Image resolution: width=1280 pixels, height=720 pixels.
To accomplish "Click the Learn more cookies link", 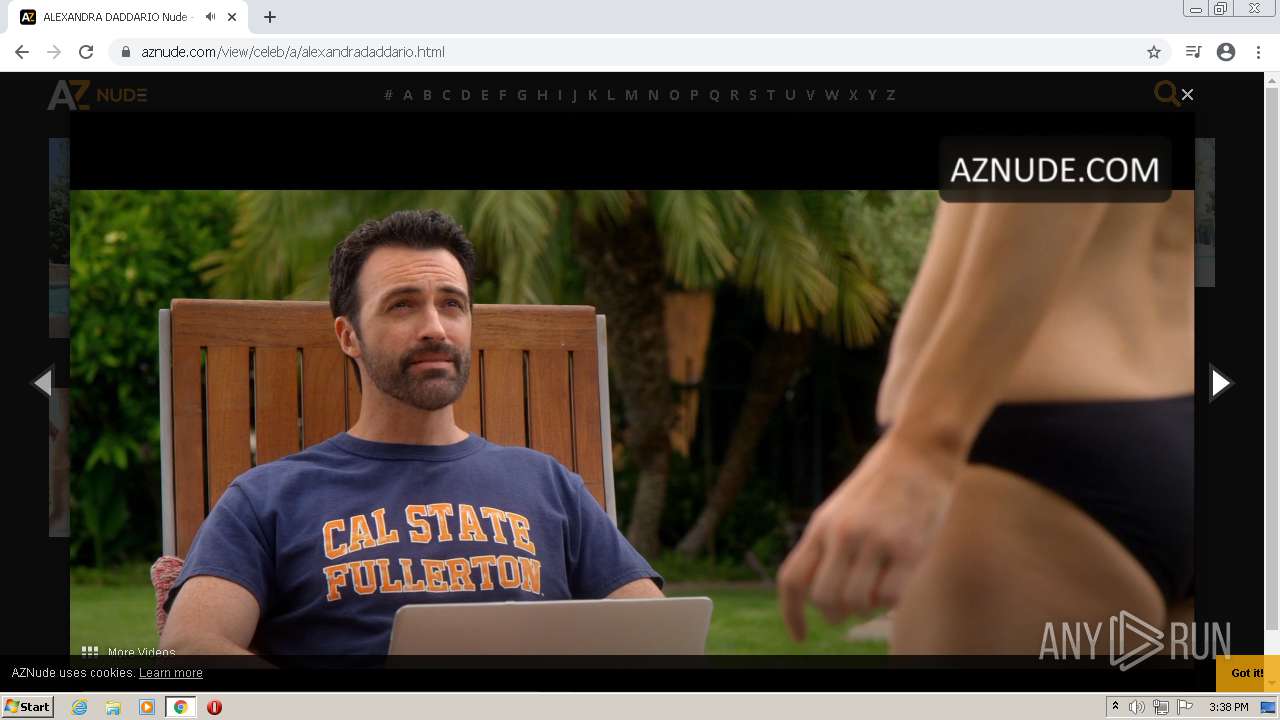I will click(171, 673).
